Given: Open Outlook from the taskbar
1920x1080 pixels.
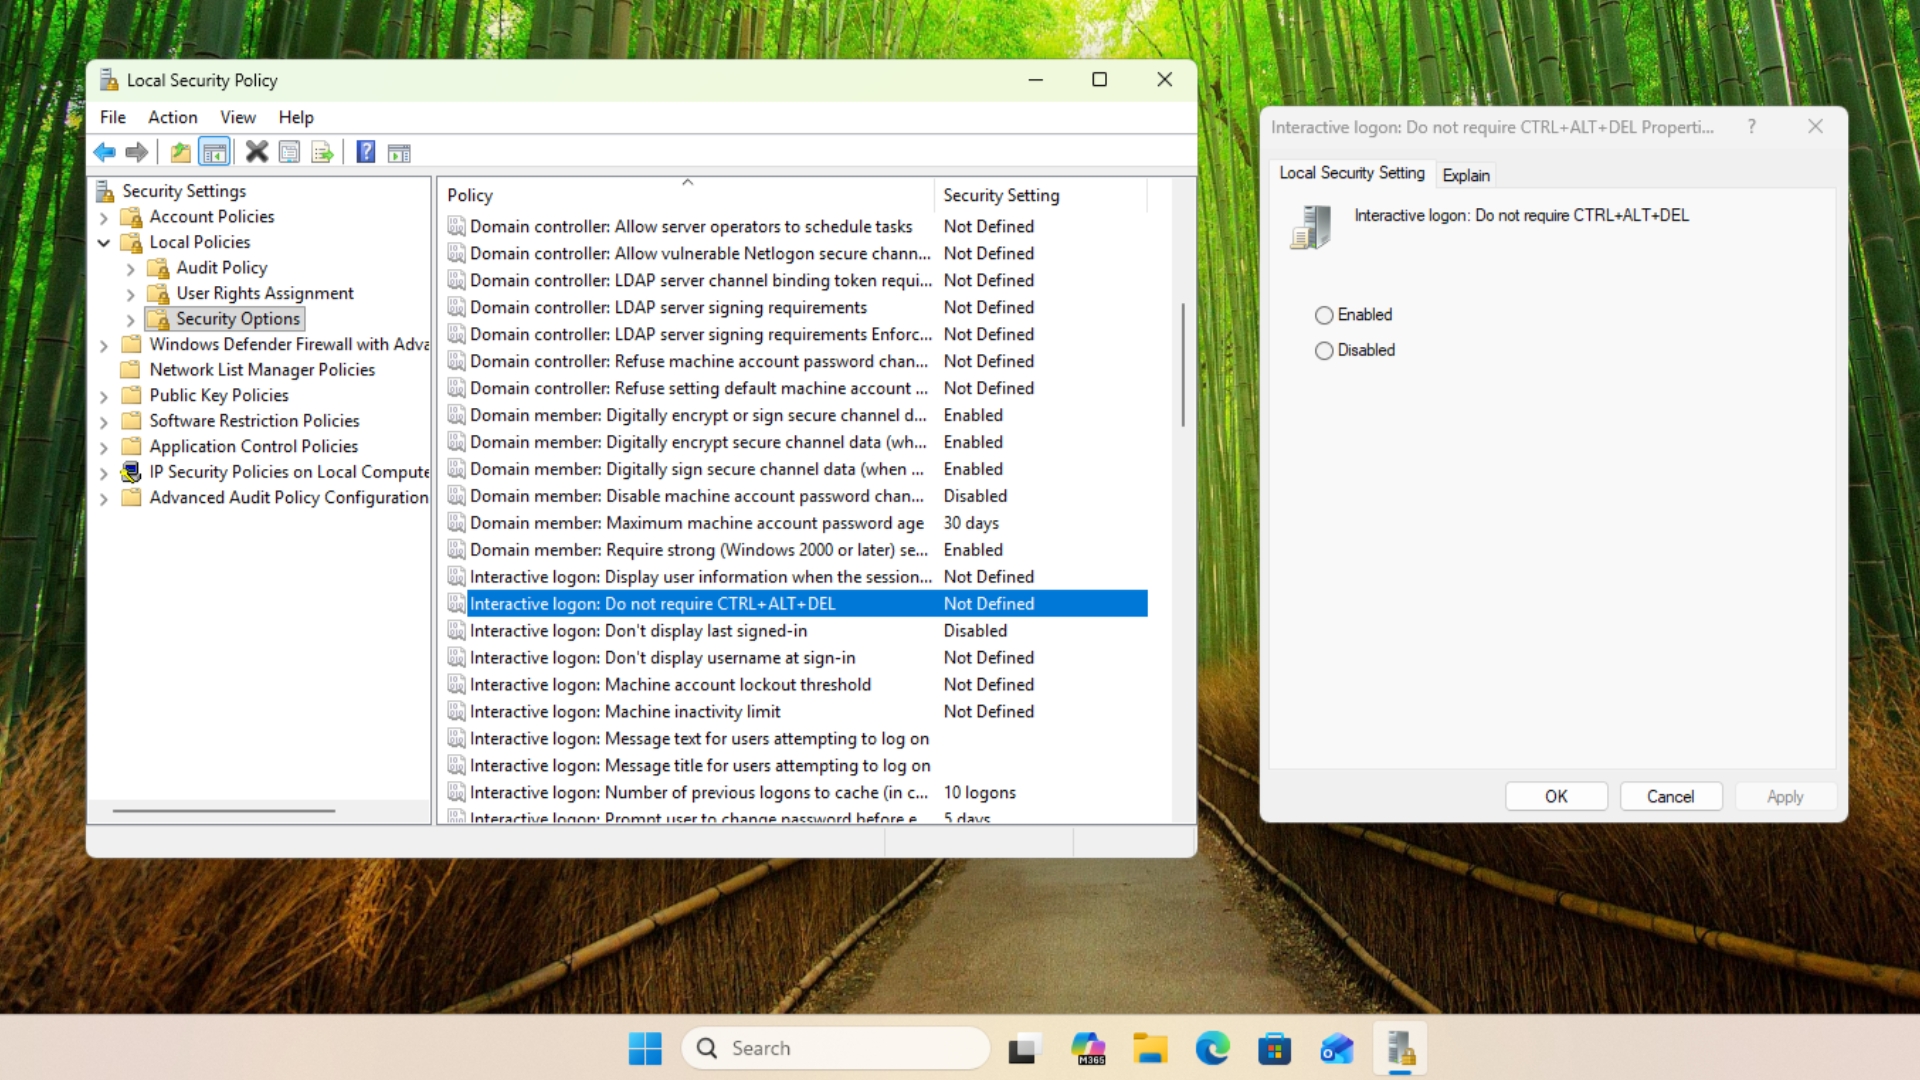Looking at the screenshot, I should coord(1337,1048).
